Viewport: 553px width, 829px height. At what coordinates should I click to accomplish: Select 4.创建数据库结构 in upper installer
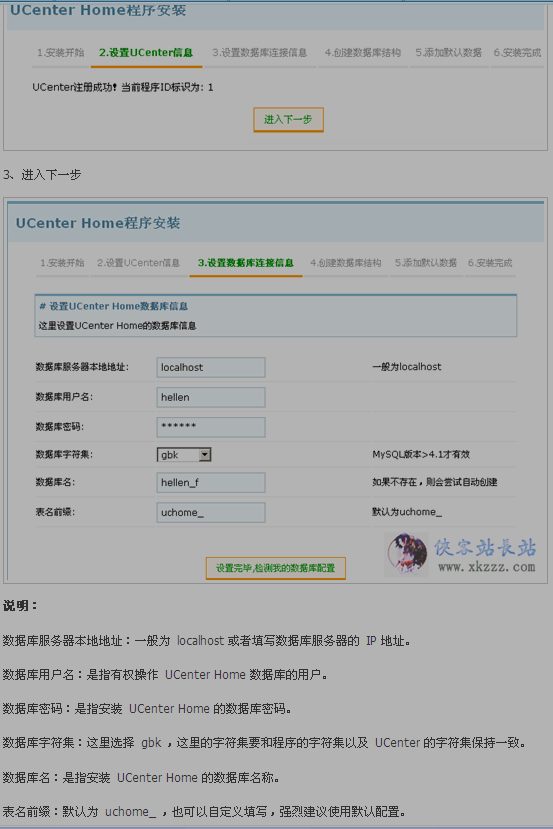363,52
